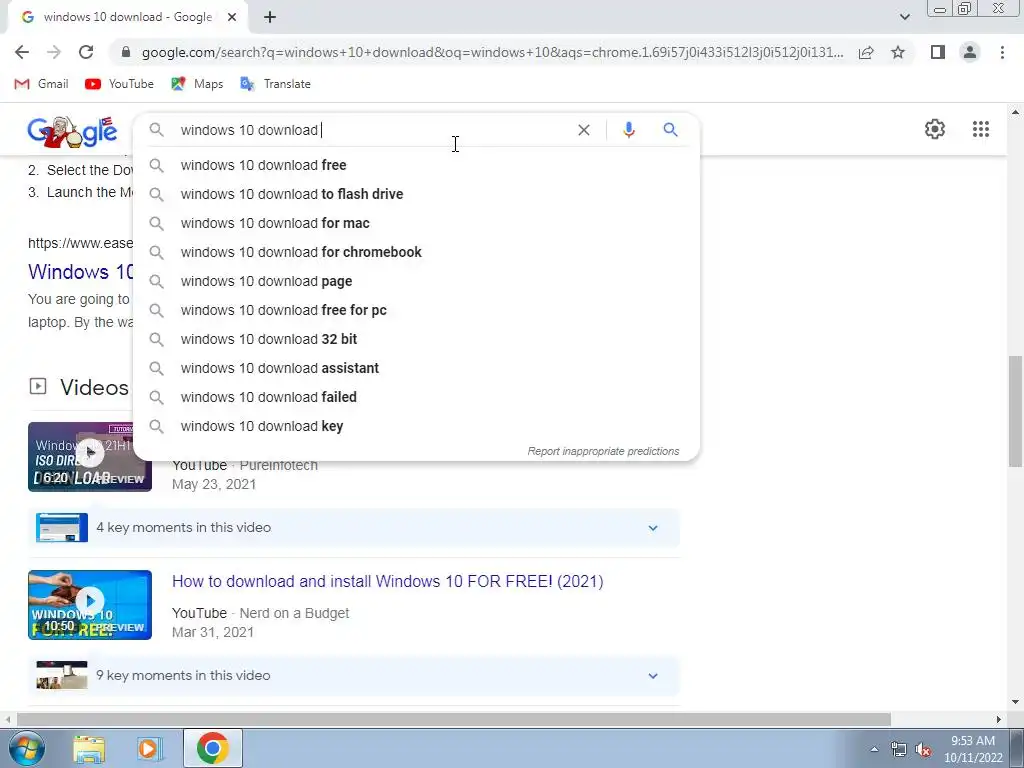Expand '9 key moments in this video'
1024x768 pixels.
coord(354,675)
